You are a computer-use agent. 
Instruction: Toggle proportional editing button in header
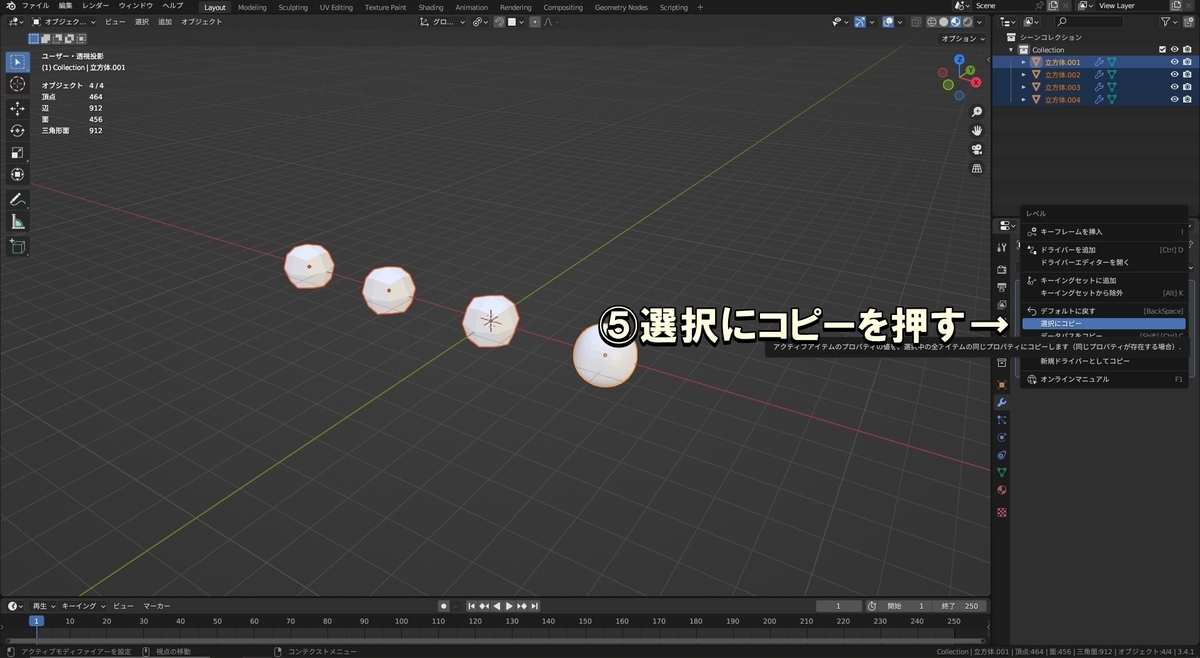(x=535, y=21)
